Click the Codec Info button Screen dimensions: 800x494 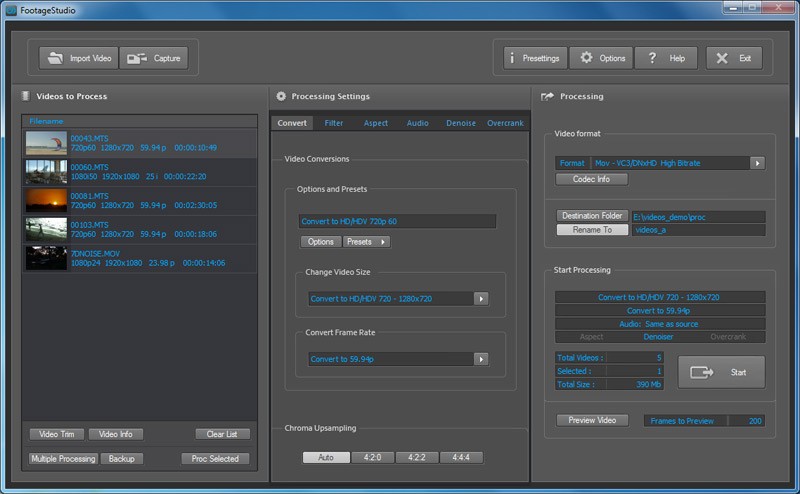point(591,179)
